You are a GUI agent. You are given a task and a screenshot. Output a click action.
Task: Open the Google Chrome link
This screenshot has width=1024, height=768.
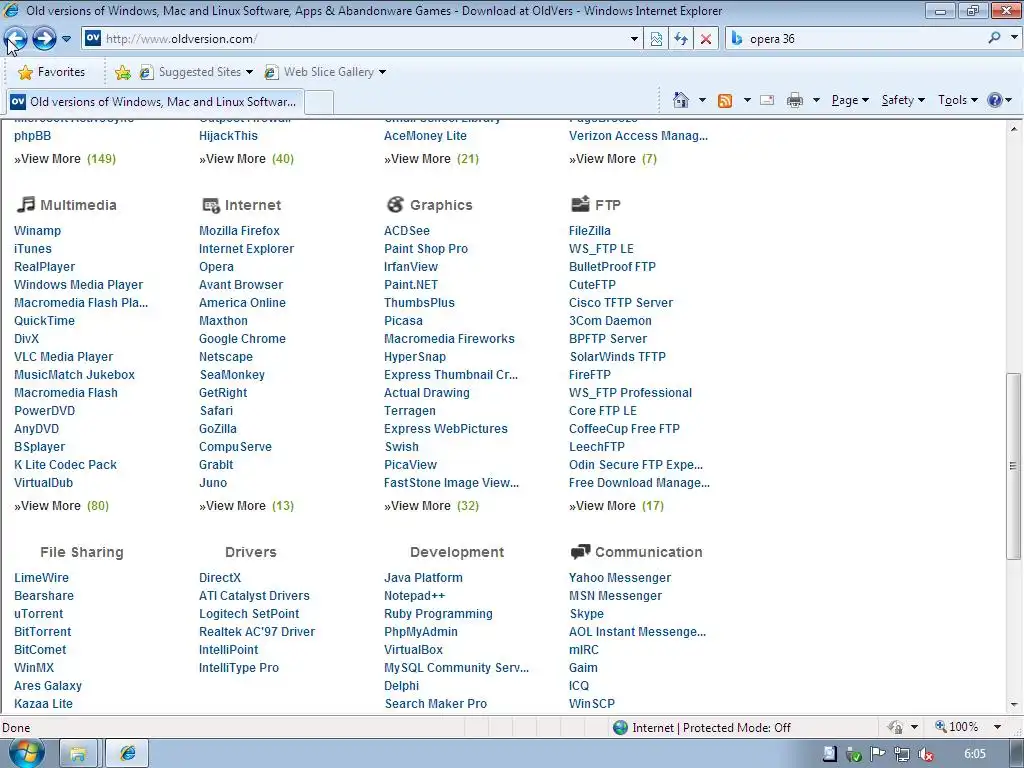(242, 338)
